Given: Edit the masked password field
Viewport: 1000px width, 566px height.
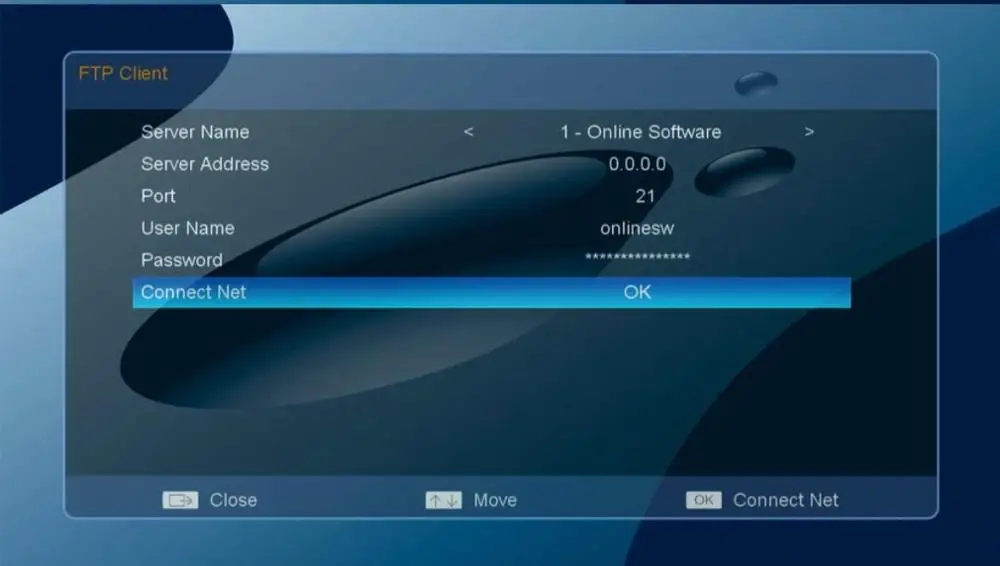Looking at the screenshot, I should click(x=637, y=257).
